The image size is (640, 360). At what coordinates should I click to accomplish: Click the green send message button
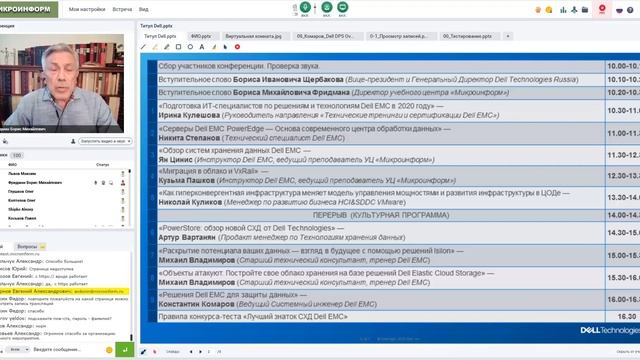(x=125, y=350)
